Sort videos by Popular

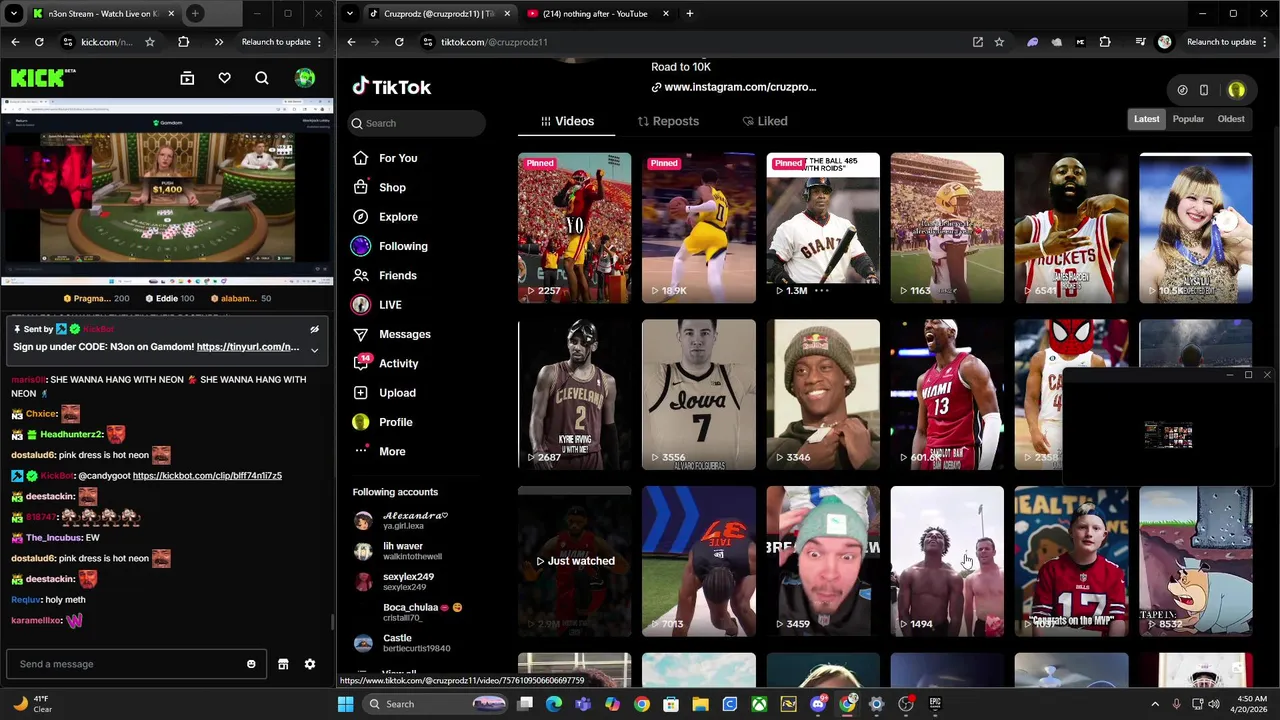[1188, 119]
